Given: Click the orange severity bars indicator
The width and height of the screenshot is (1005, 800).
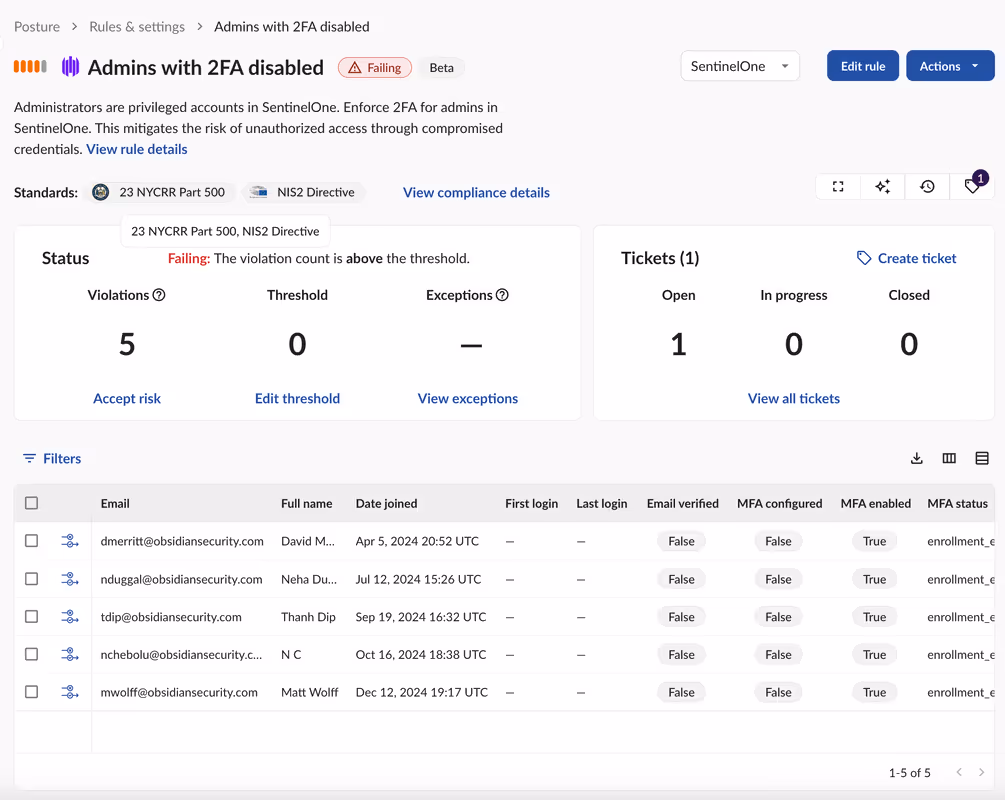Looking at the screenshot, I should (x=30, y=66).
